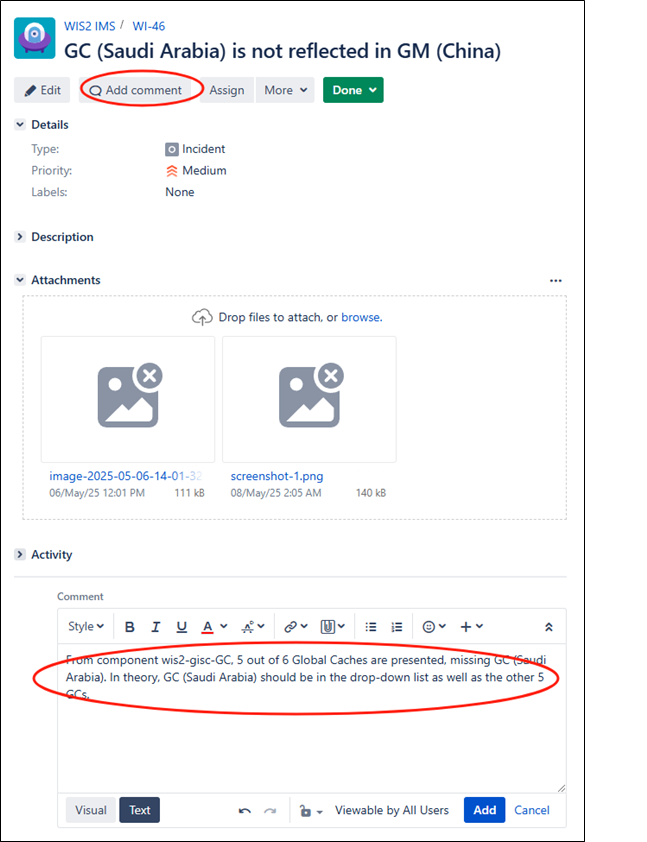
Task: Insert a bullet list in comment
Action: (x=371, y=627)
